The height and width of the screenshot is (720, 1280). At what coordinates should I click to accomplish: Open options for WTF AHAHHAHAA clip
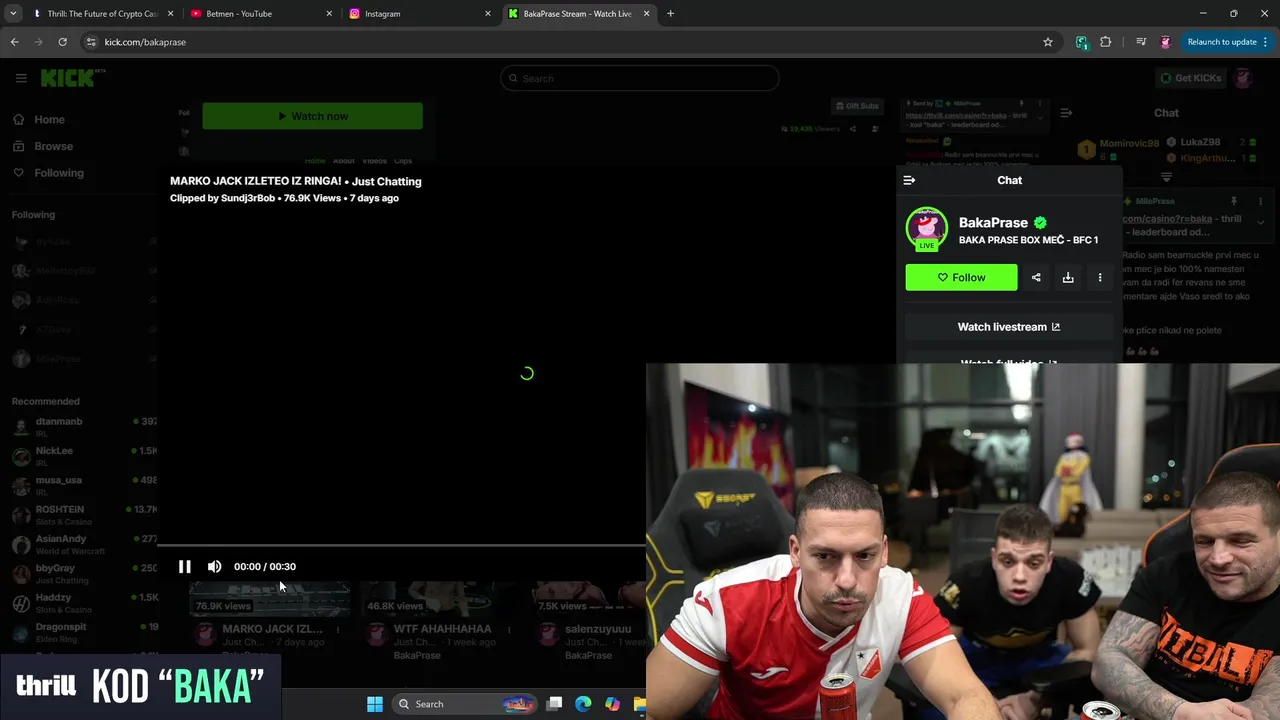(x=509, y=630)
